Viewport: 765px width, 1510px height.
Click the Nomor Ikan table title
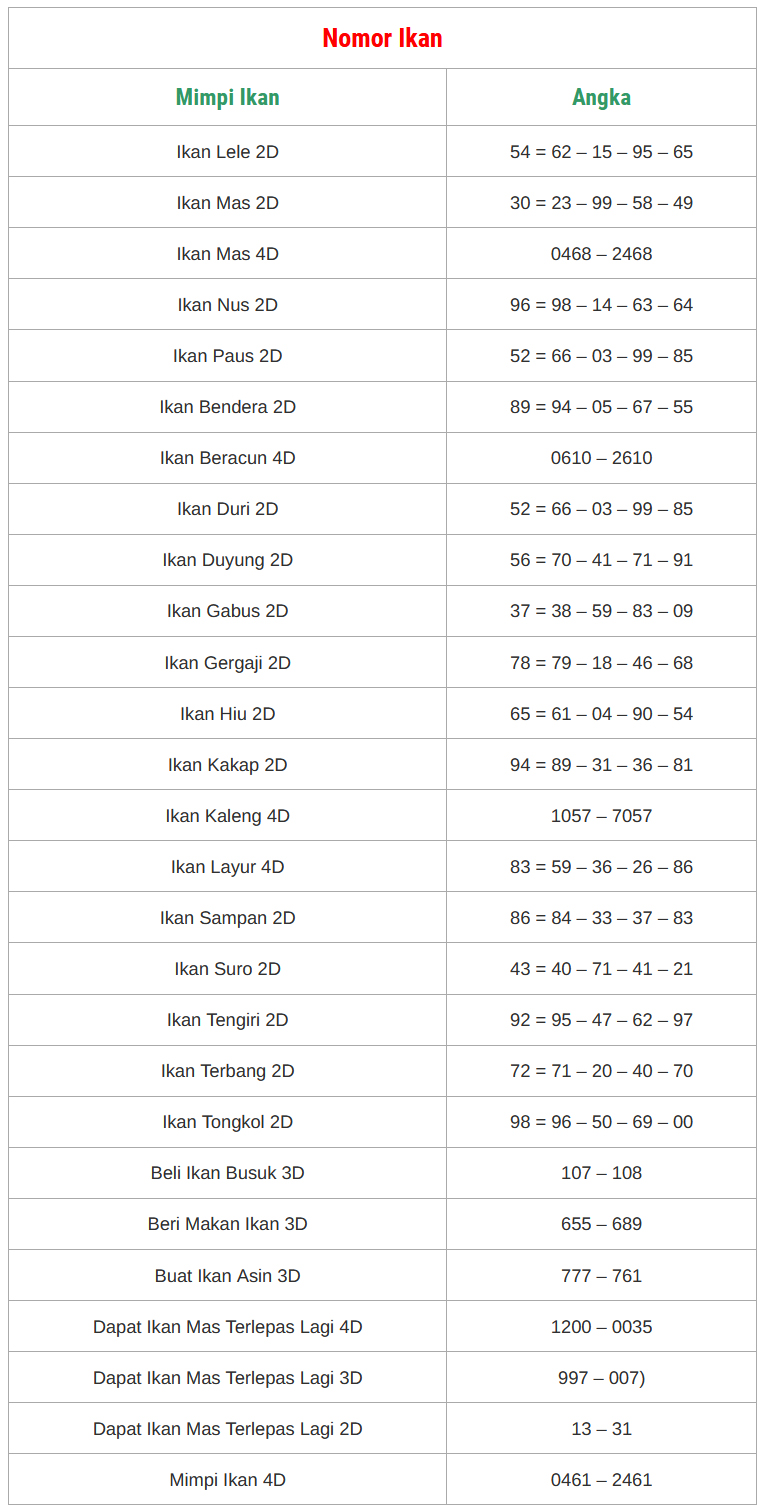pyautogui.click(x=382, y=39)
